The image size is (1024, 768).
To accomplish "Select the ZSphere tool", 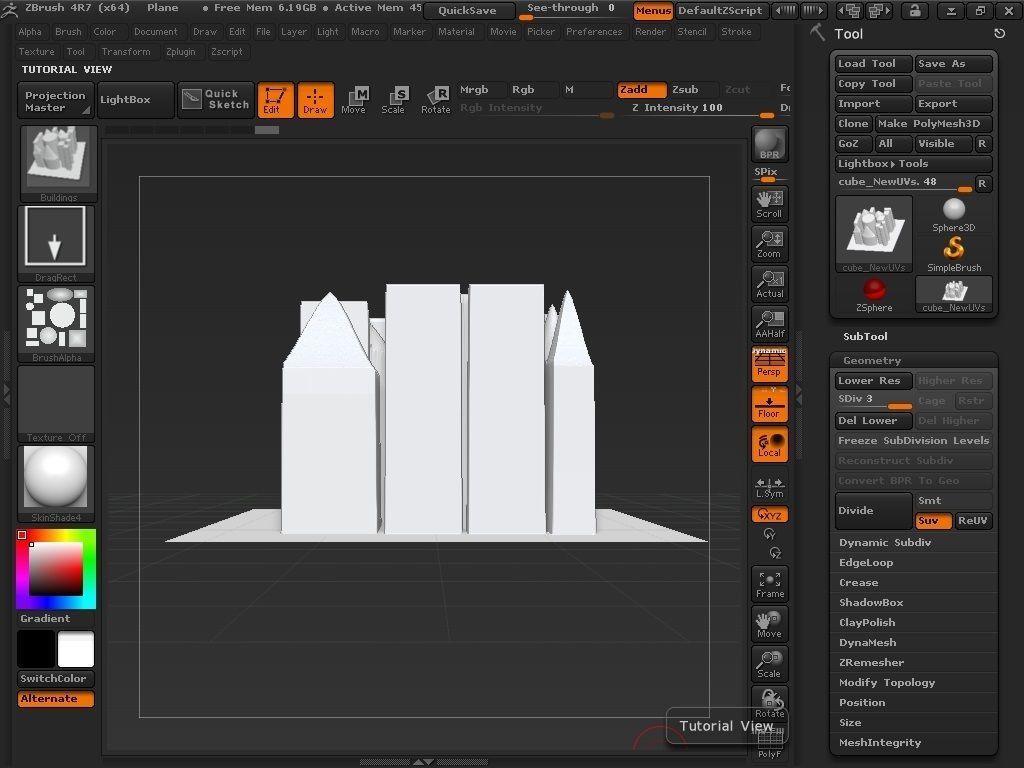I will pyautogui.click(x=874, y=295).
